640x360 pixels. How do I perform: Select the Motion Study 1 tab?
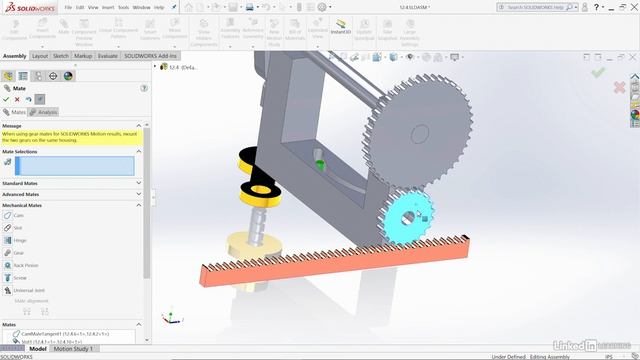tap(73, 349)
